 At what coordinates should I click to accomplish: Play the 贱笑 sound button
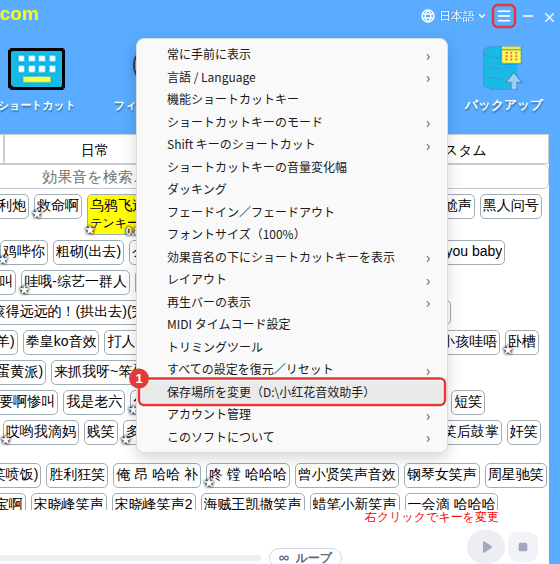pos(101,432)
